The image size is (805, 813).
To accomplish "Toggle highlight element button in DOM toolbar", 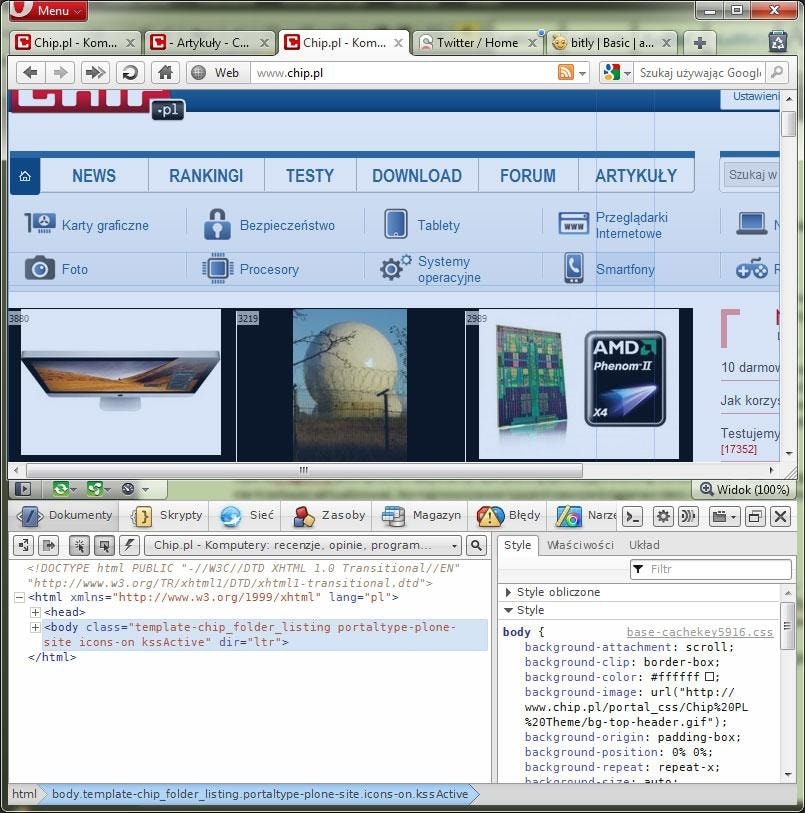I will point(104,545).
